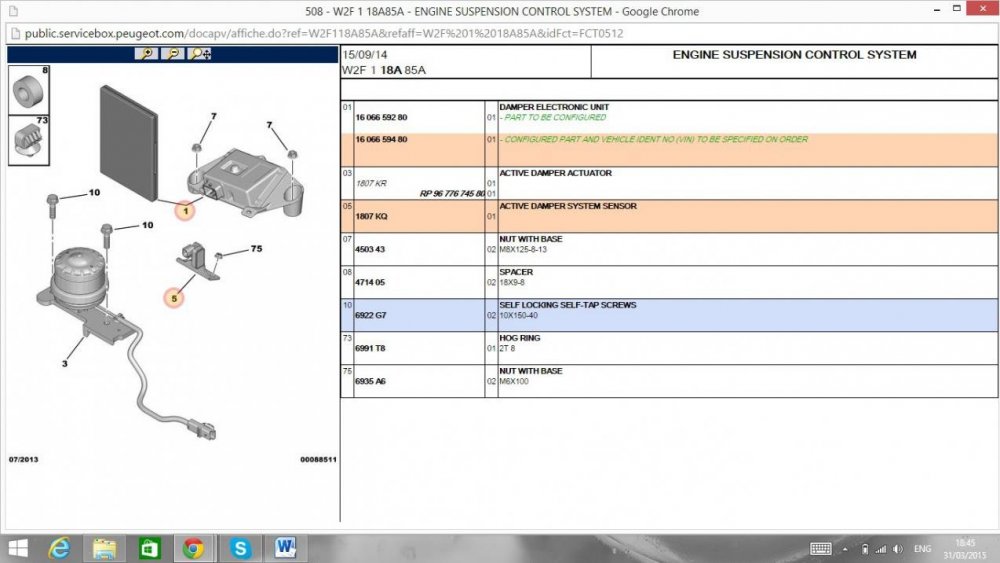The image size is (1000, 563).
Task: Click callout 3 label on the damper actuator
Action: (x=64, y=363)
